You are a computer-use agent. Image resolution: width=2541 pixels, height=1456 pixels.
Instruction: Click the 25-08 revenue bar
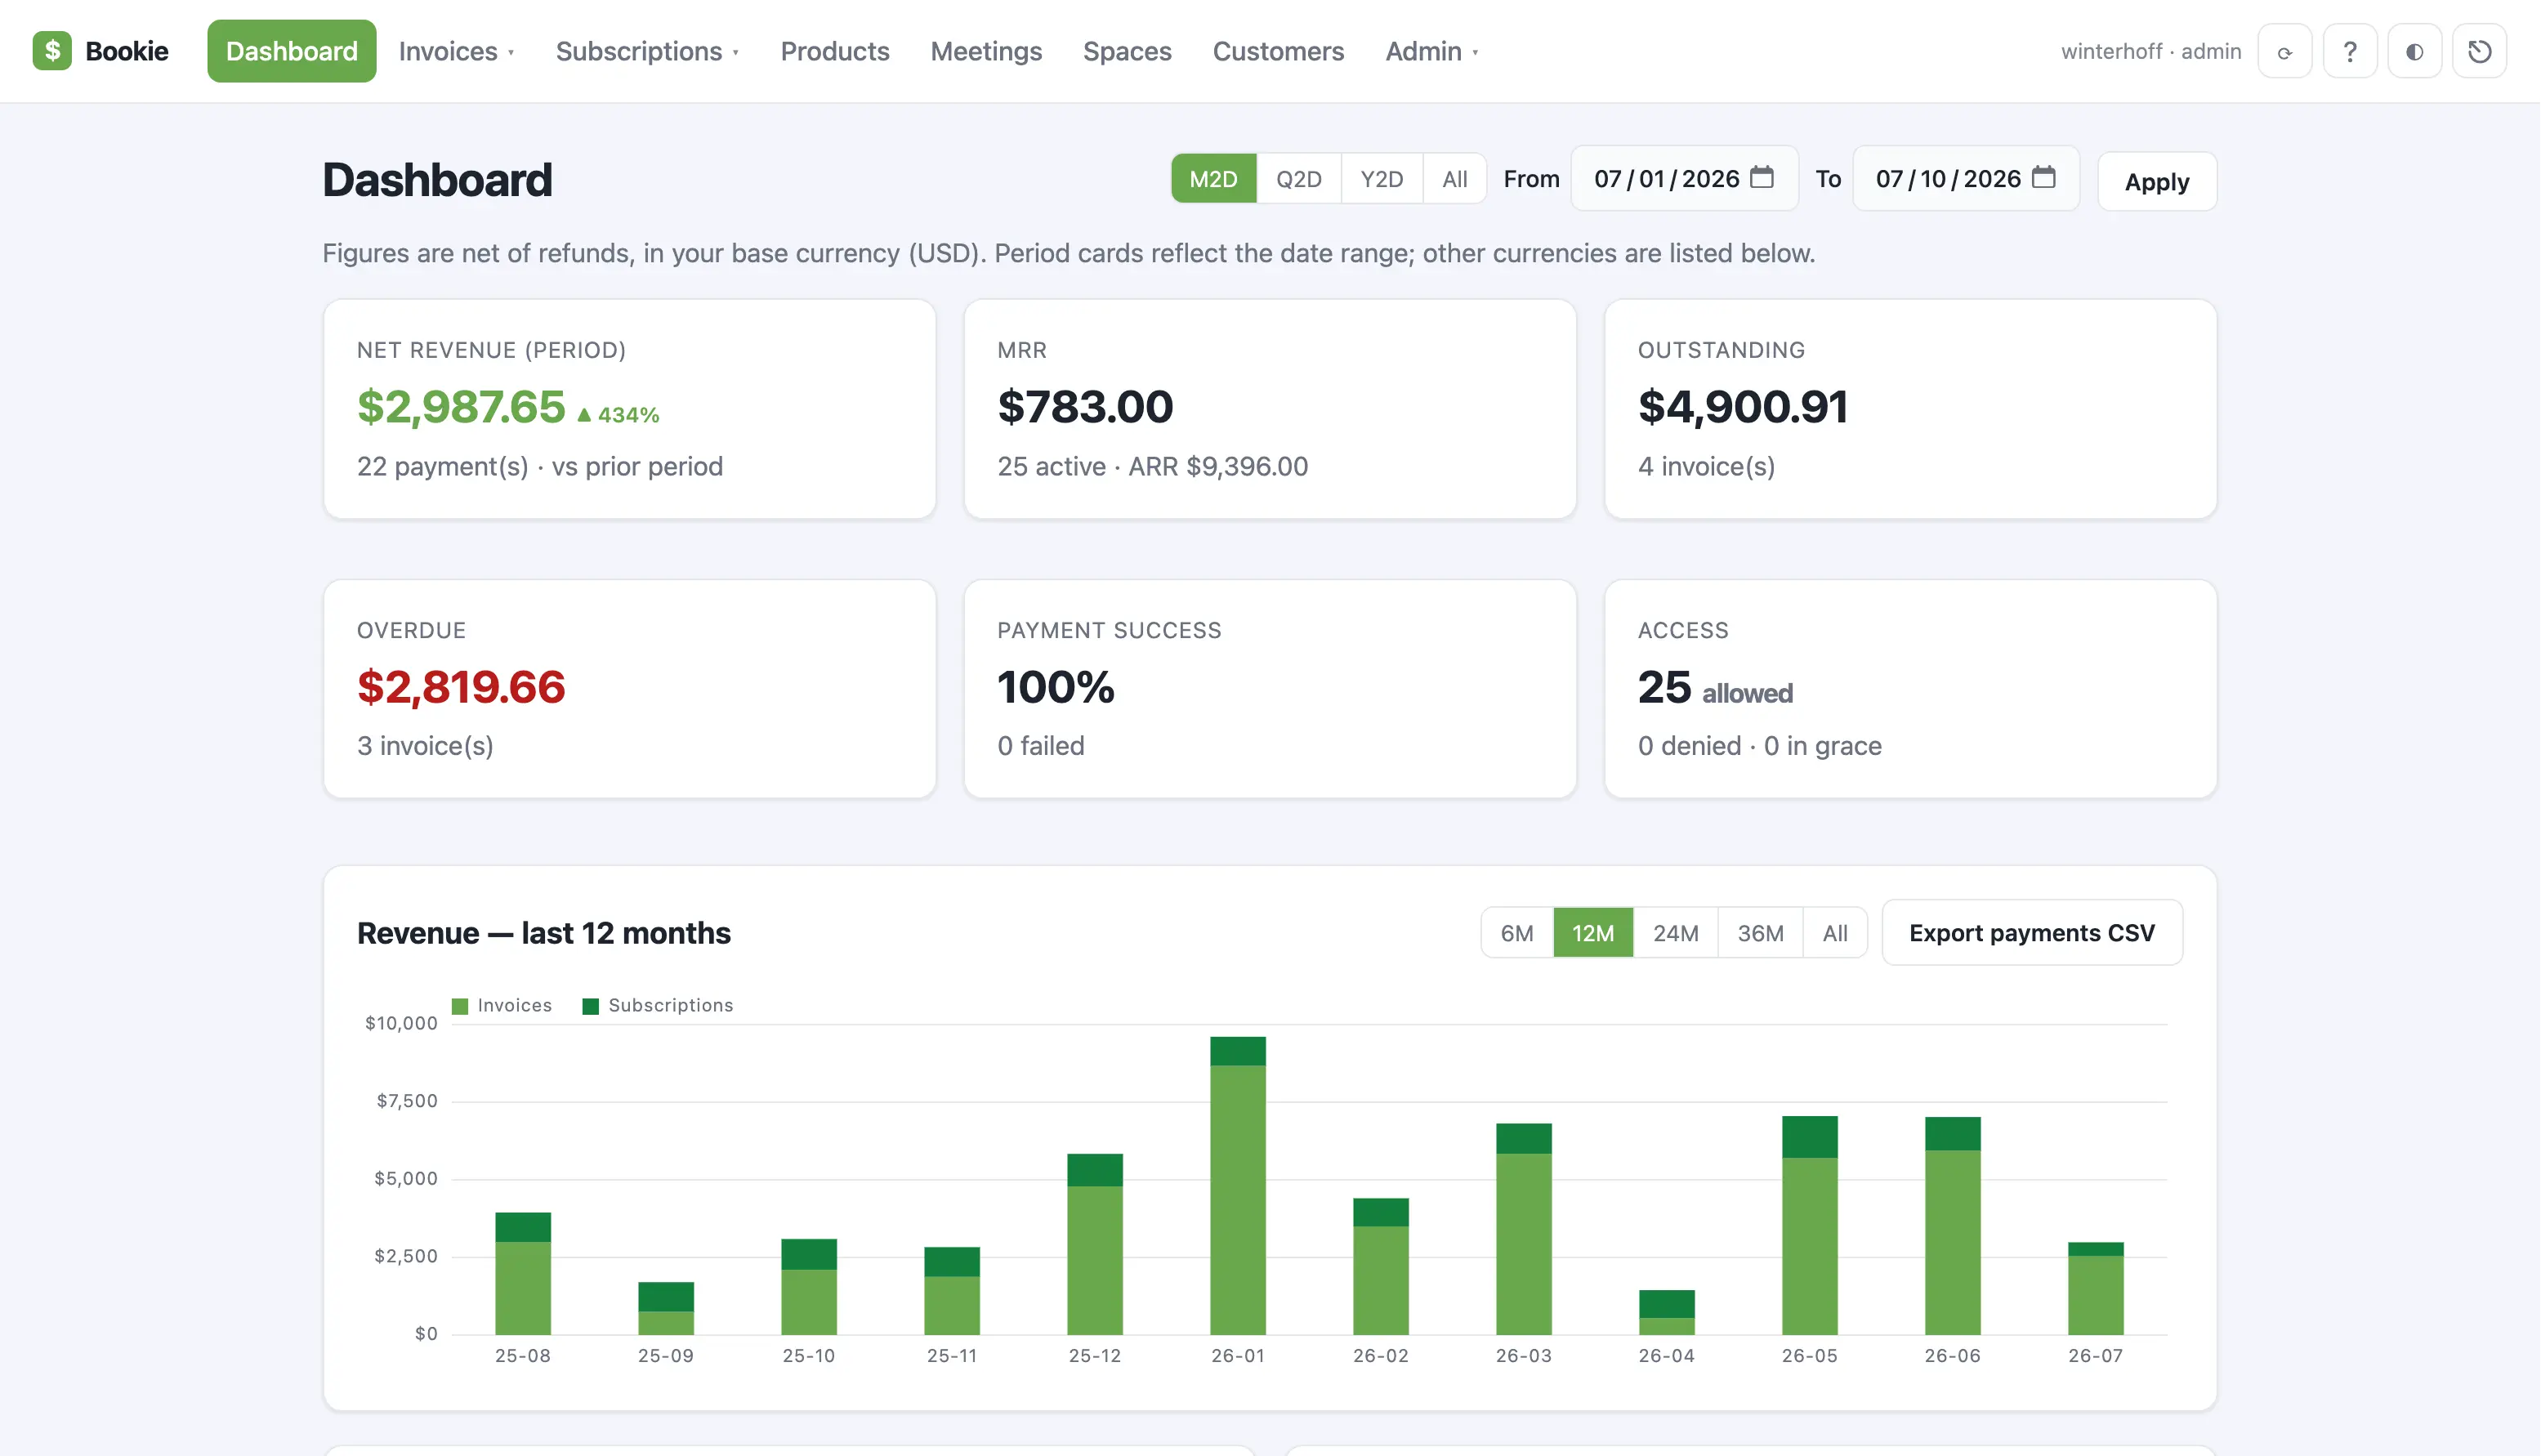click(523, 1273)
